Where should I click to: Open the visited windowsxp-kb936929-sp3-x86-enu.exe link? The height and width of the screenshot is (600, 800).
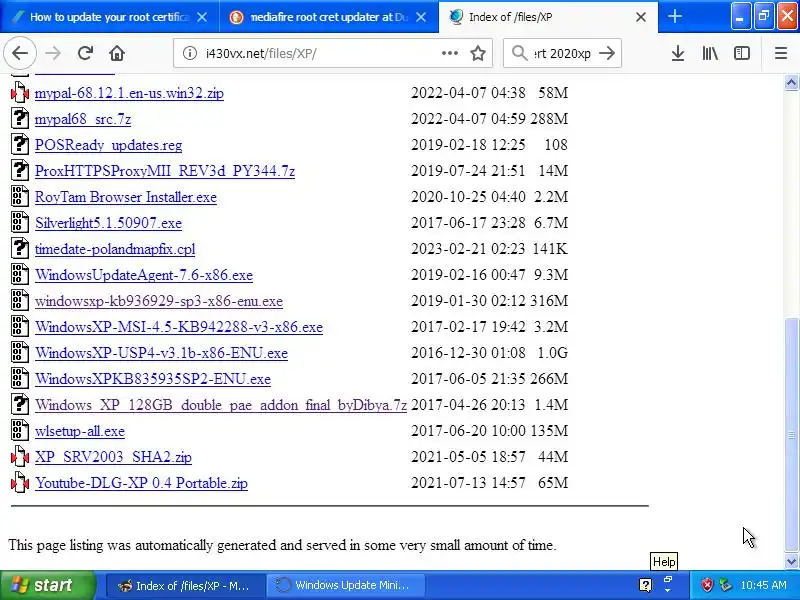tap(159, 301)
